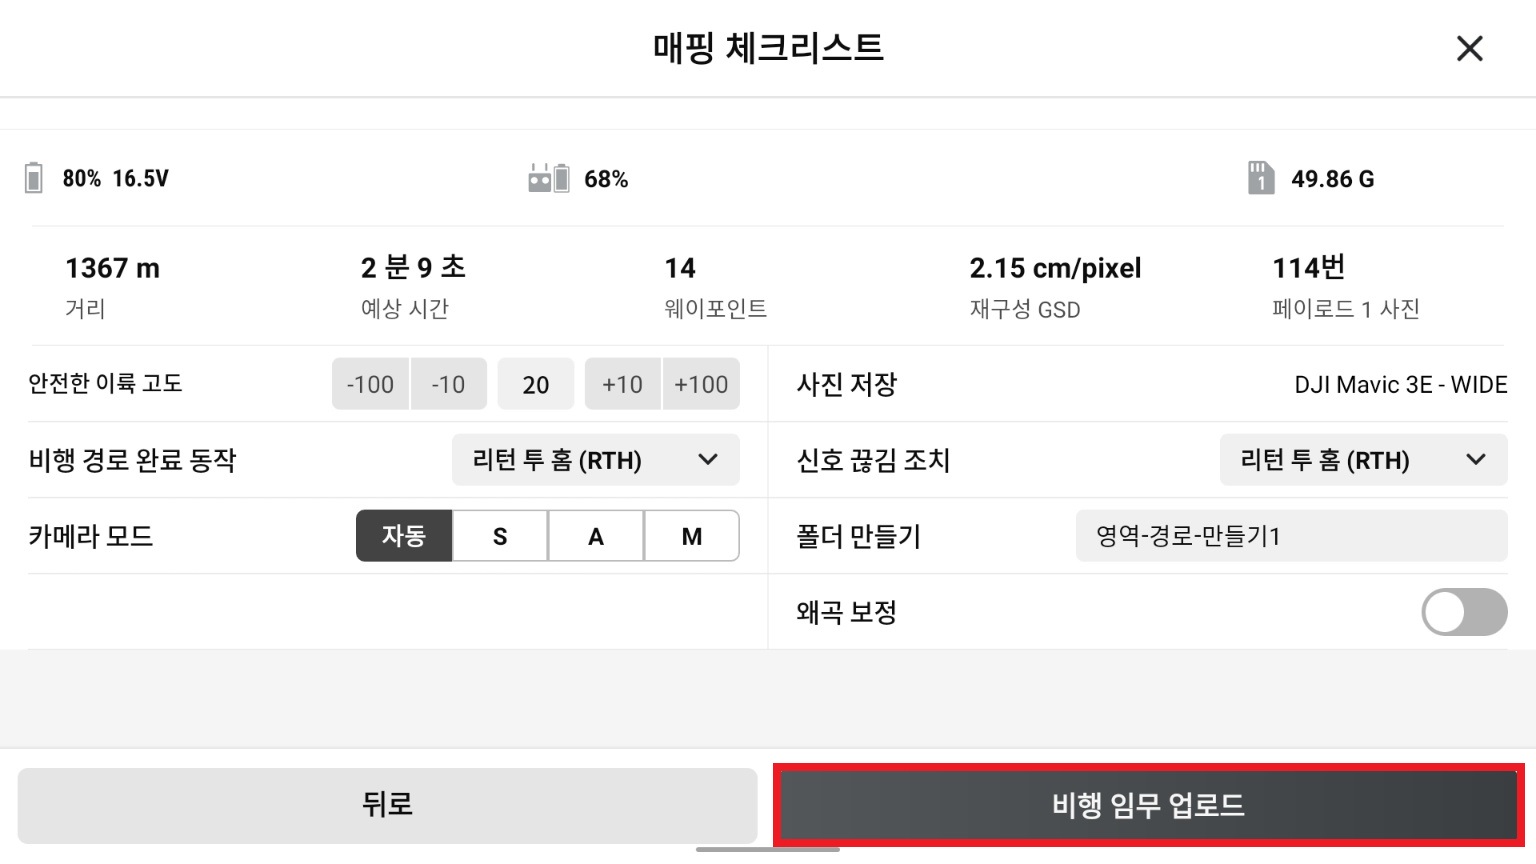Screen dimensions: 1536x864
Task: Click the aircraft battery status icon showing 80%
Action: click(33, 178)
